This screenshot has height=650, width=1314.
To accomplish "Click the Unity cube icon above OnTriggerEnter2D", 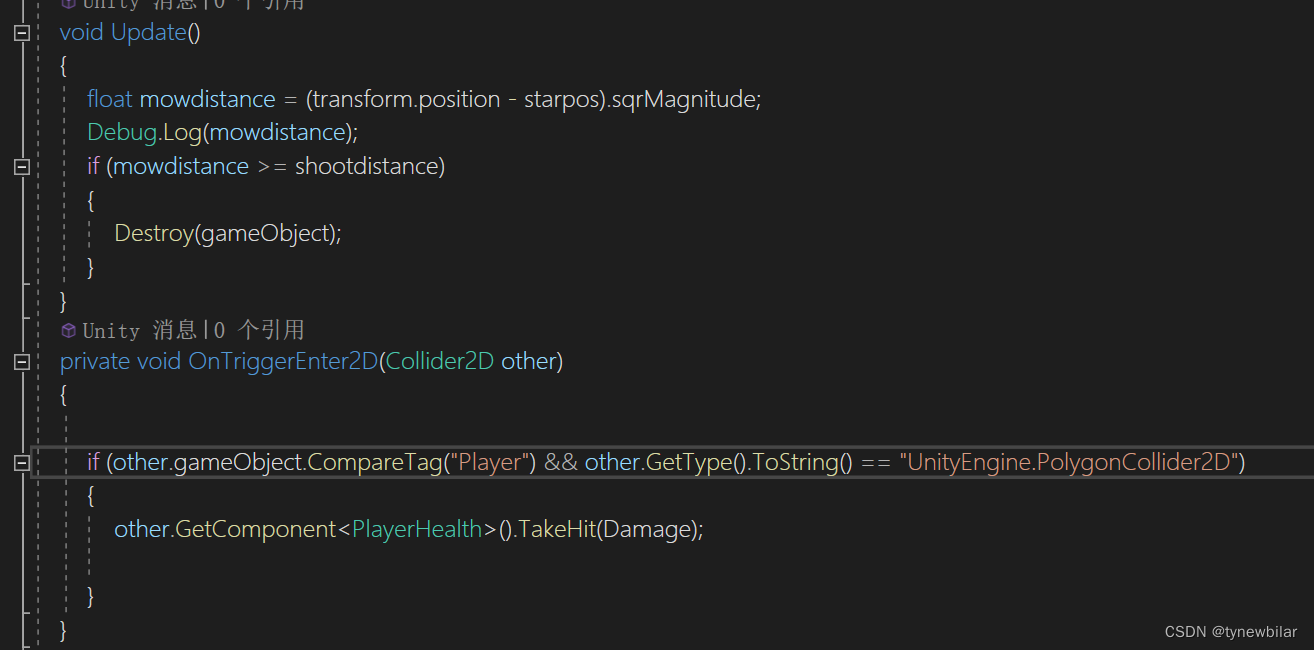I will point(67,330).
